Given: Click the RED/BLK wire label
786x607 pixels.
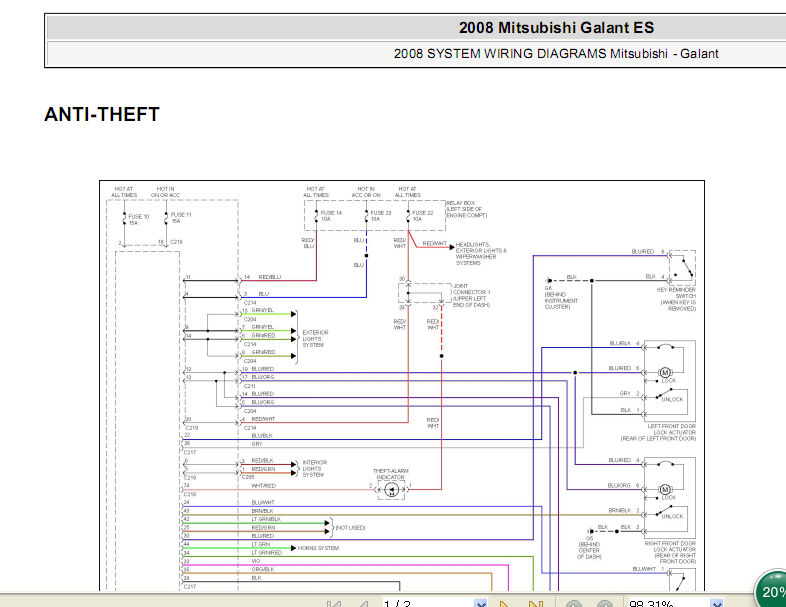Looking at the screenshot, I should [262, 461].
